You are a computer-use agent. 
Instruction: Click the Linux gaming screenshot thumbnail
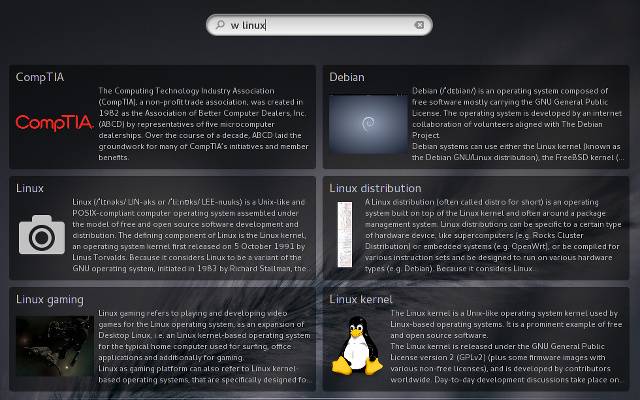(55, 346)
